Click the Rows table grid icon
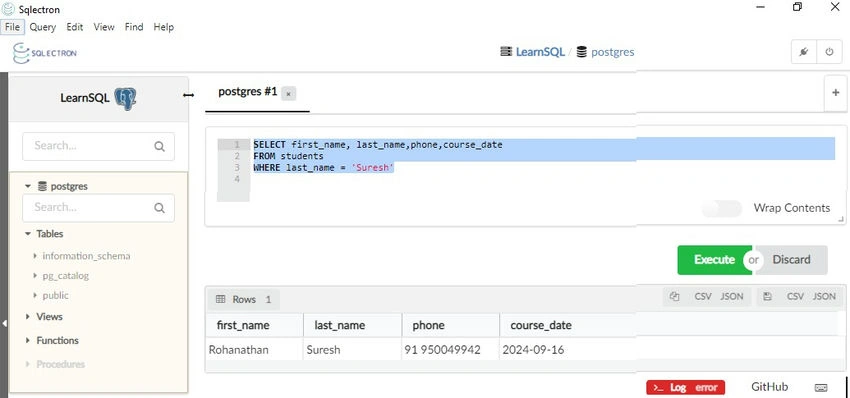 [x=220, y=299]
